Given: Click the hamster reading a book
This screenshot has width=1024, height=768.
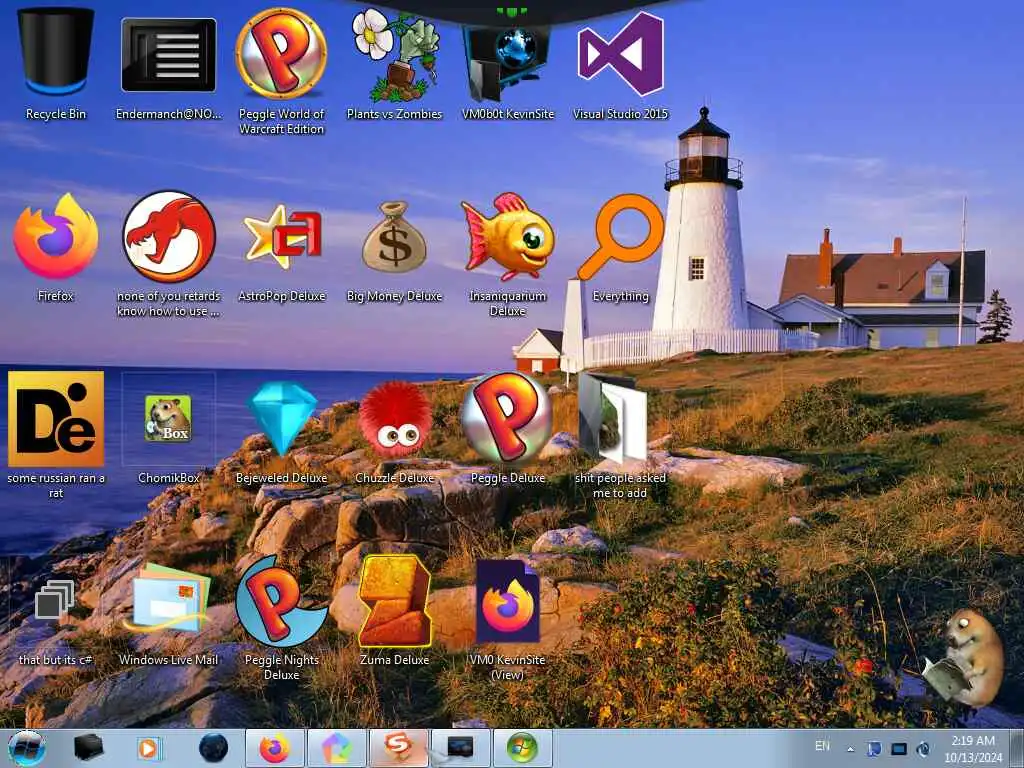Looking at the screenshot, I should (x=961, y=658).
